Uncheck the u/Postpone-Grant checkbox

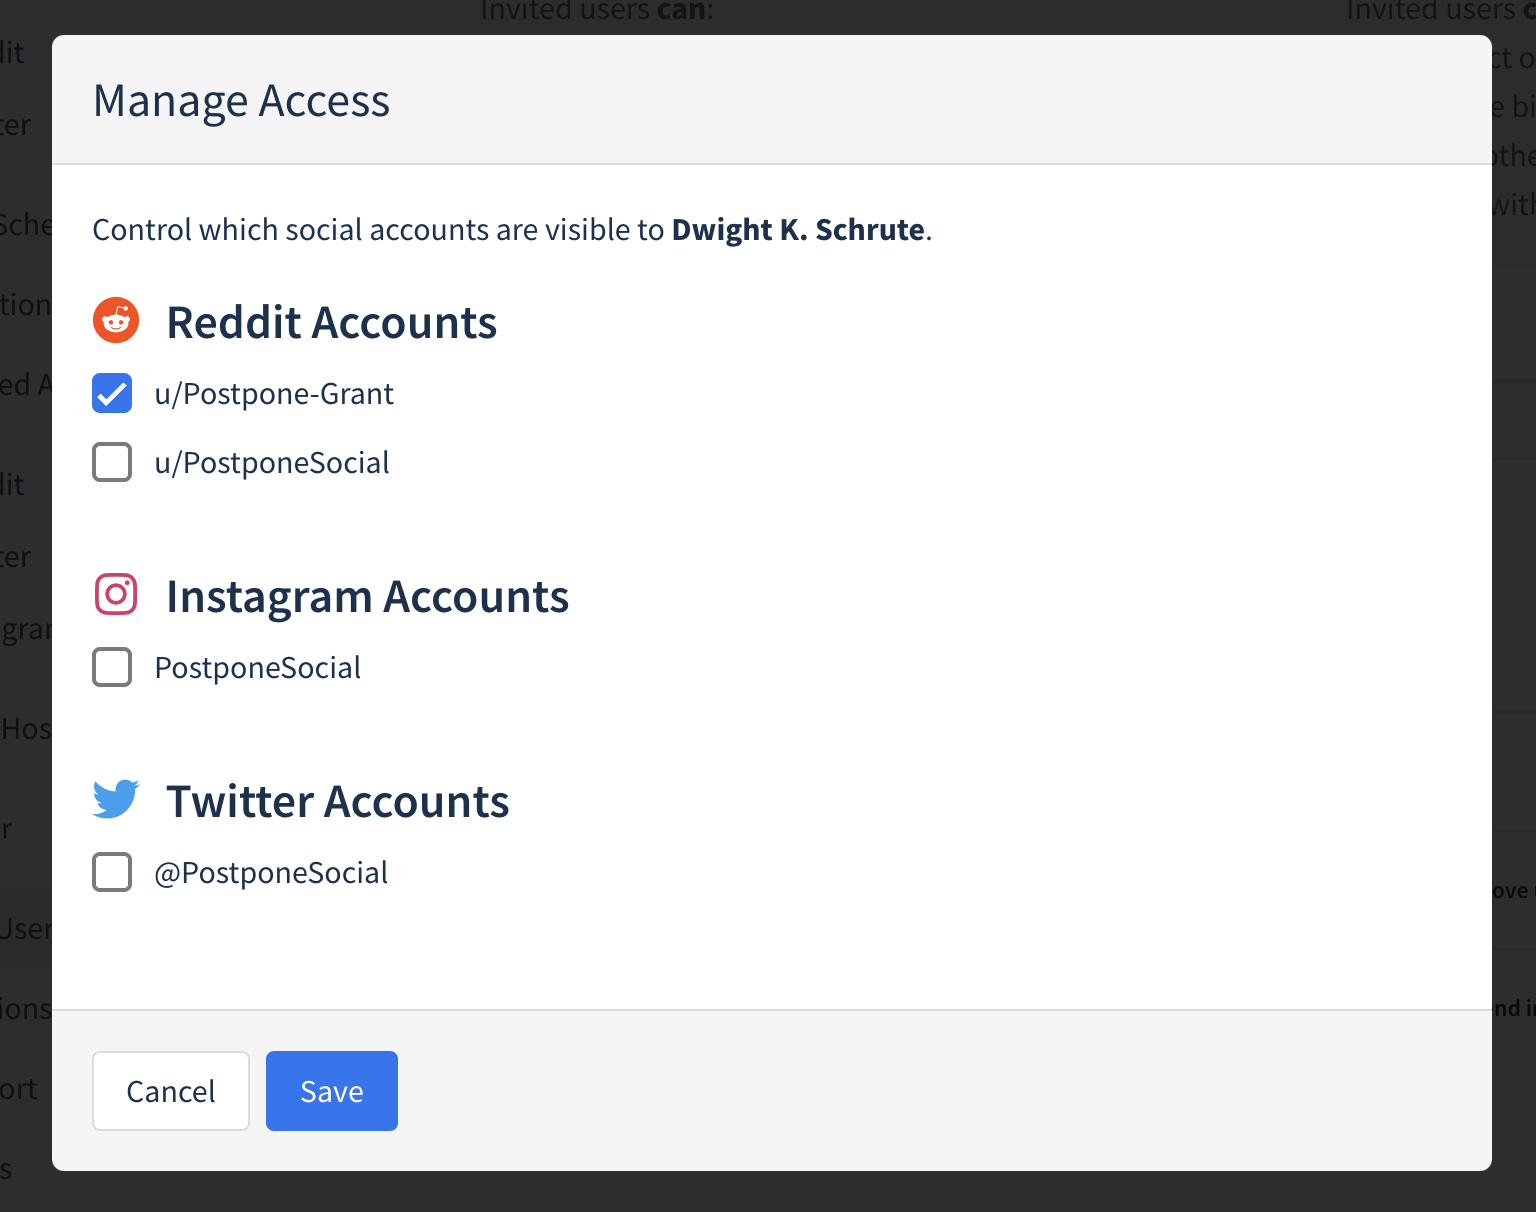pyautogui.click(x=112, y=393)
